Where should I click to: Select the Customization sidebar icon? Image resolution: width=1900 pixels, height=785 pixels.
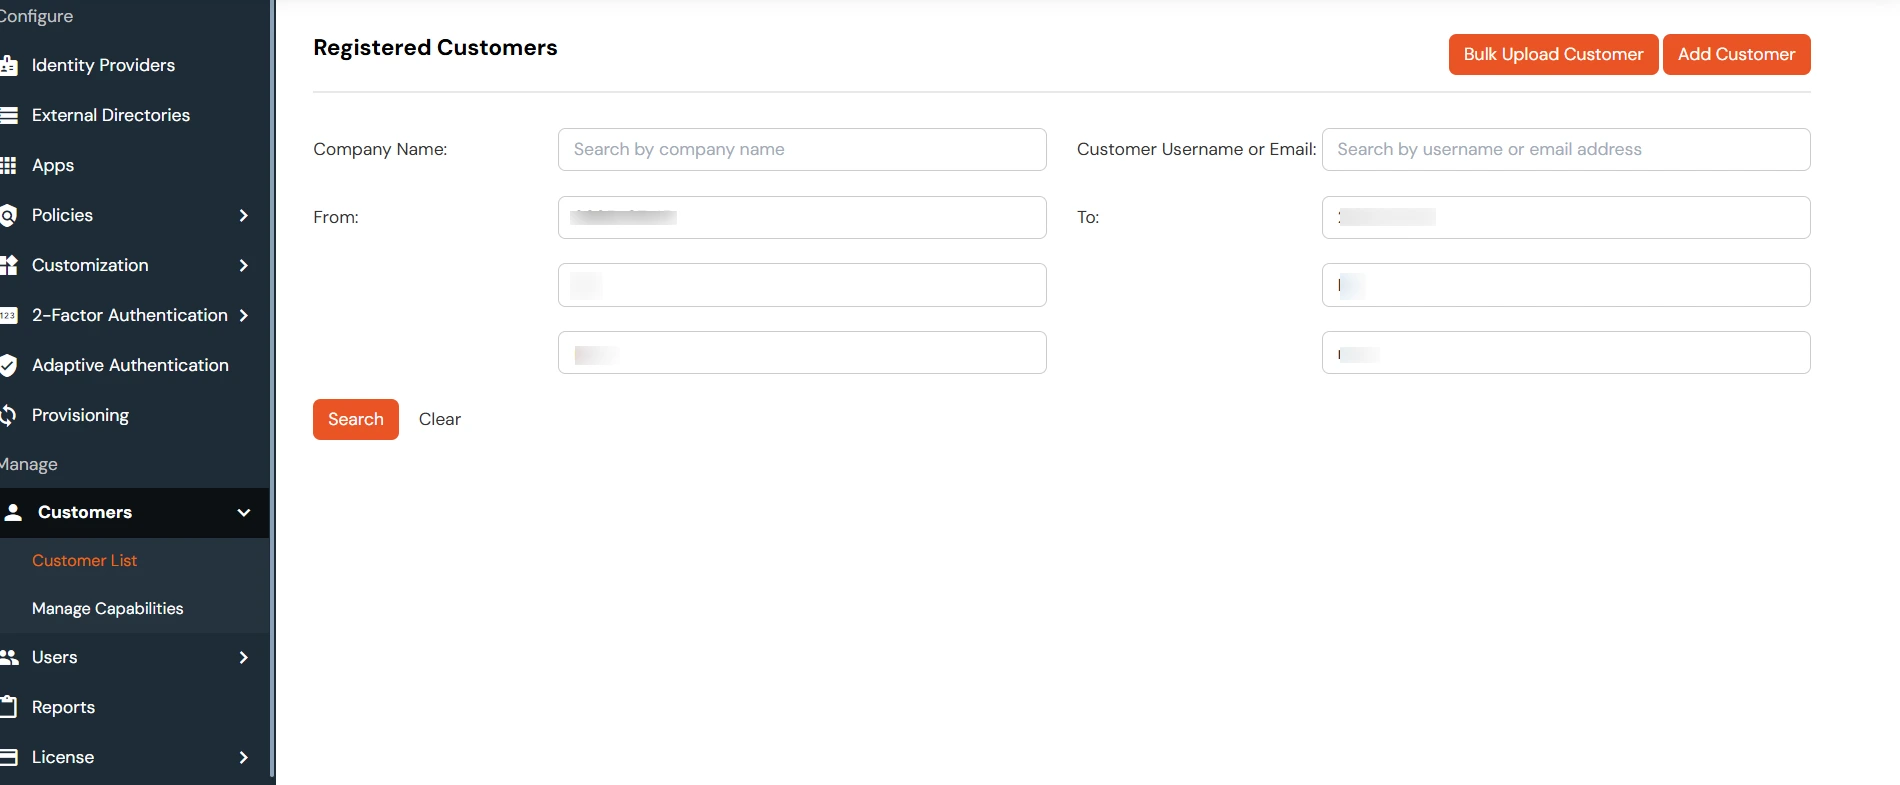pos(9,265)
